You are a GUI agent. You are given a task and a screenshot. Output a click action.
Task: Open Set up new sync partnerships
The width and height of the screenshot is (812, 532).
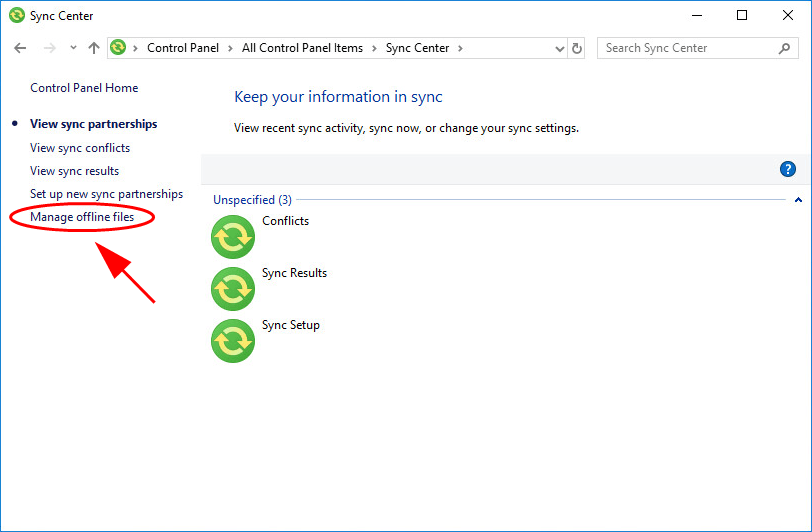[x=106, y=194]
